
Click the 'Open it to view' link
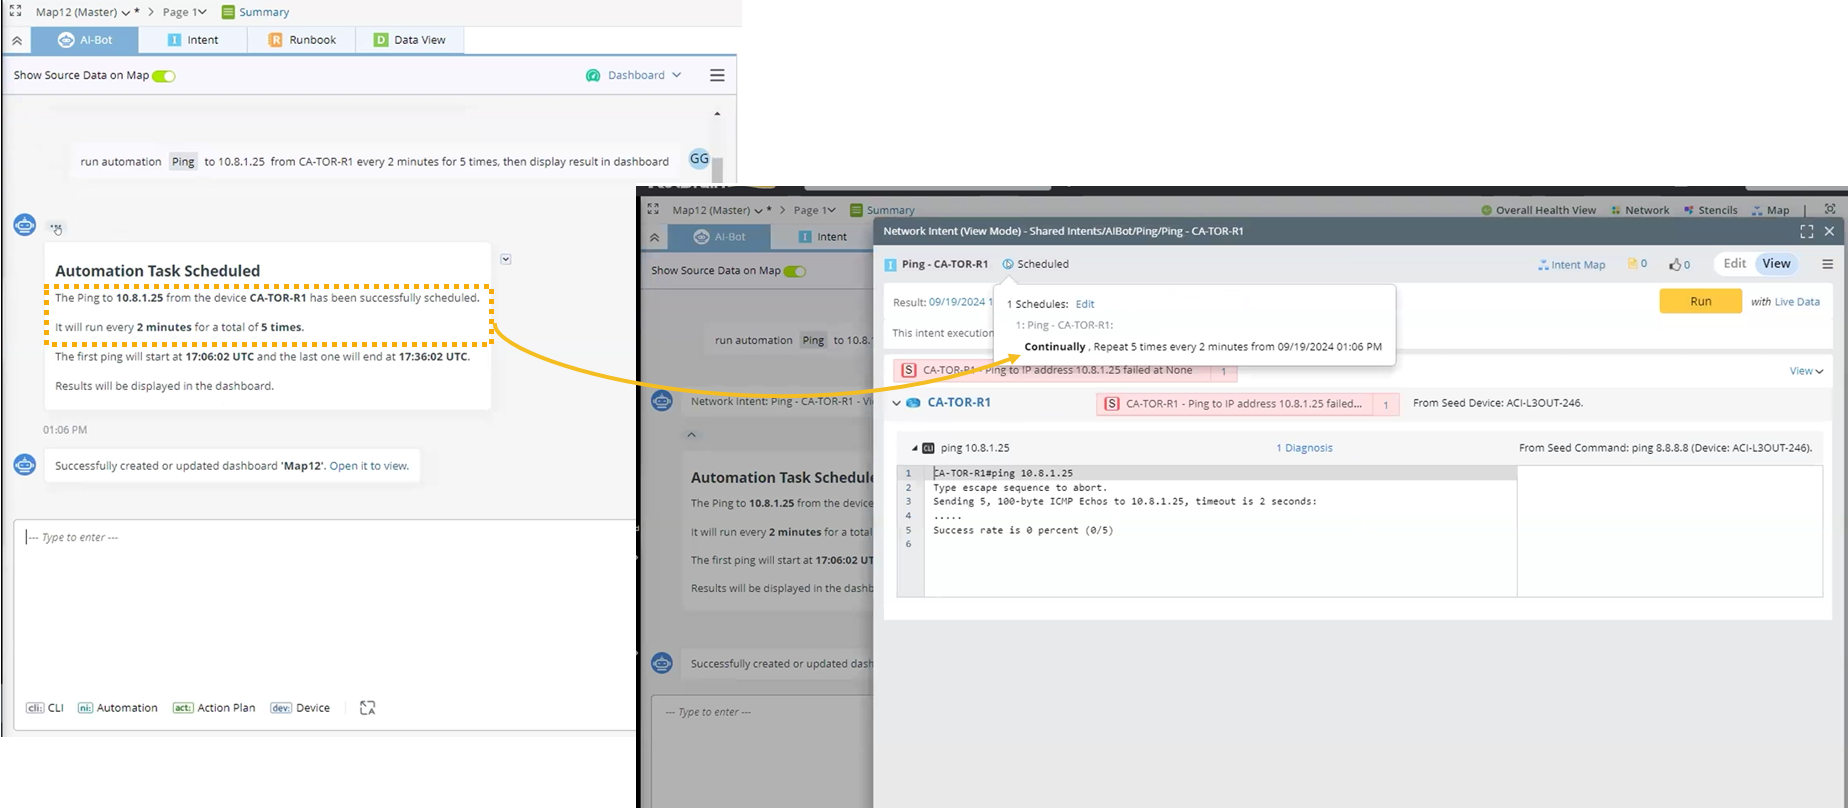(x=369, y=466)
